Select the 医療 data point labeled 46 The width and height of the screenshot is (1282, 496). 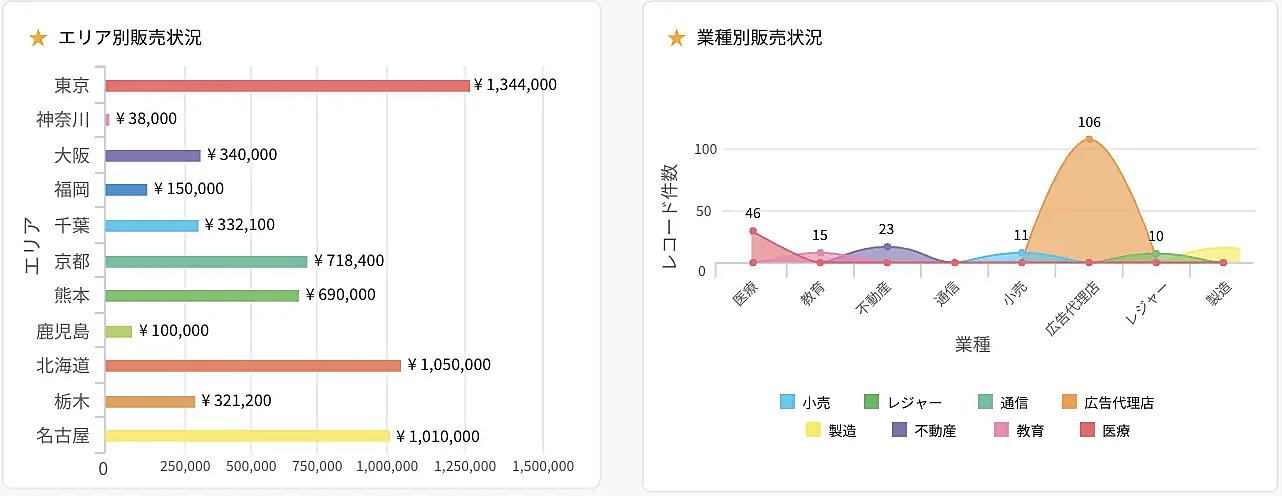(753, 231)
